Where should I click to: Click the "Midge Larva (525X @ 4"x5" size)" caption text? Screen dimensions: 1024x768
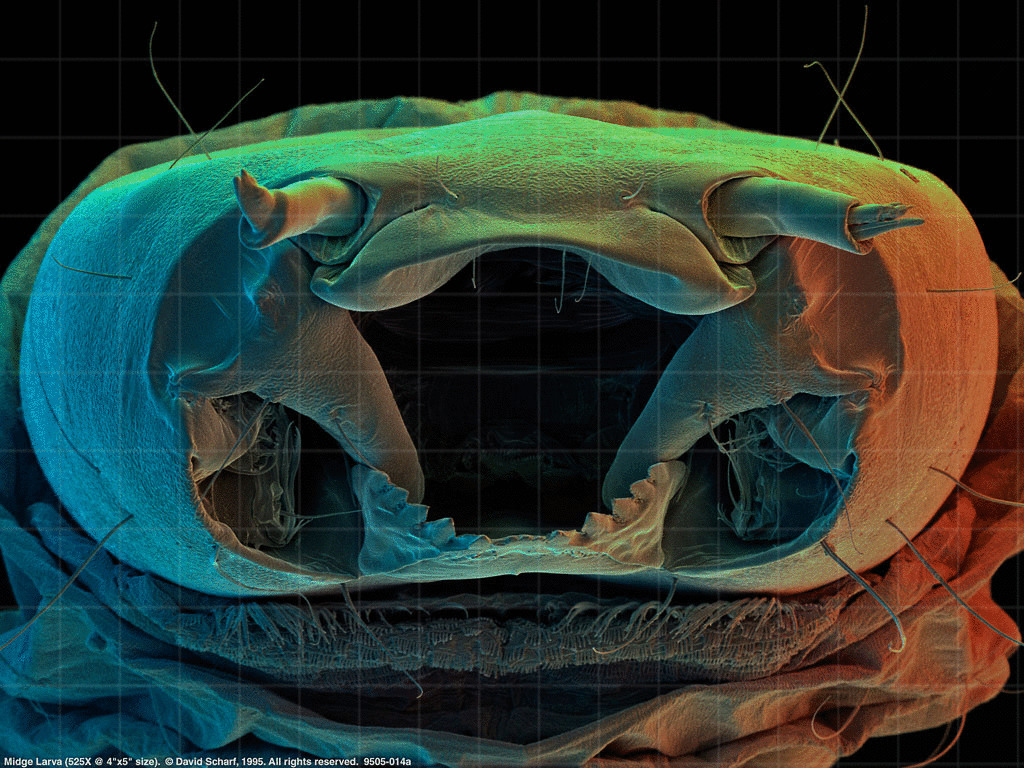(82, 762)
